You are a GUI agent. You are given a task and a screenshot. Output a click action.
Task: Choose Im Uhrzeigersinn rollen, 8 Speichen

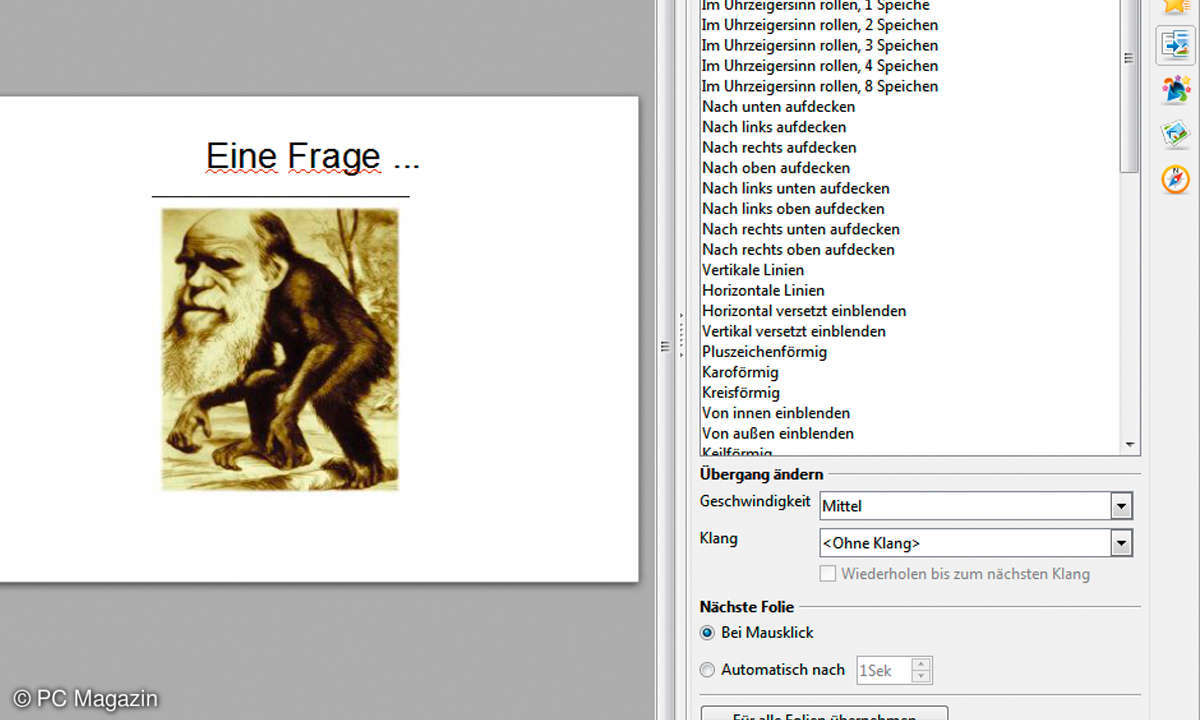coord(820,86)
